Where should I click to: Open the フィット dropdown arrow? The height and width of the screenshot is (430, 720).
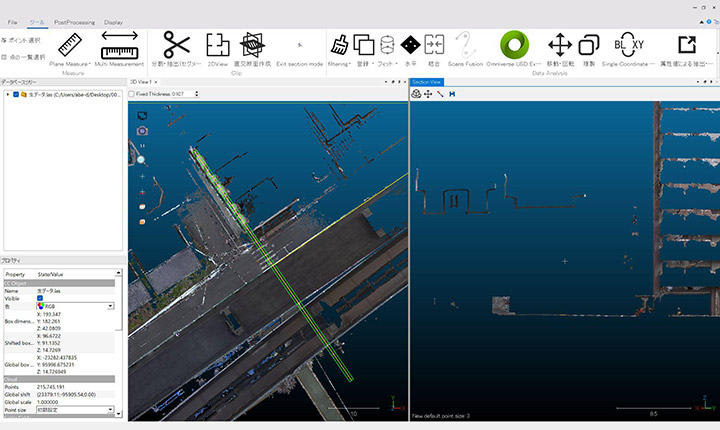click(396, 64)
